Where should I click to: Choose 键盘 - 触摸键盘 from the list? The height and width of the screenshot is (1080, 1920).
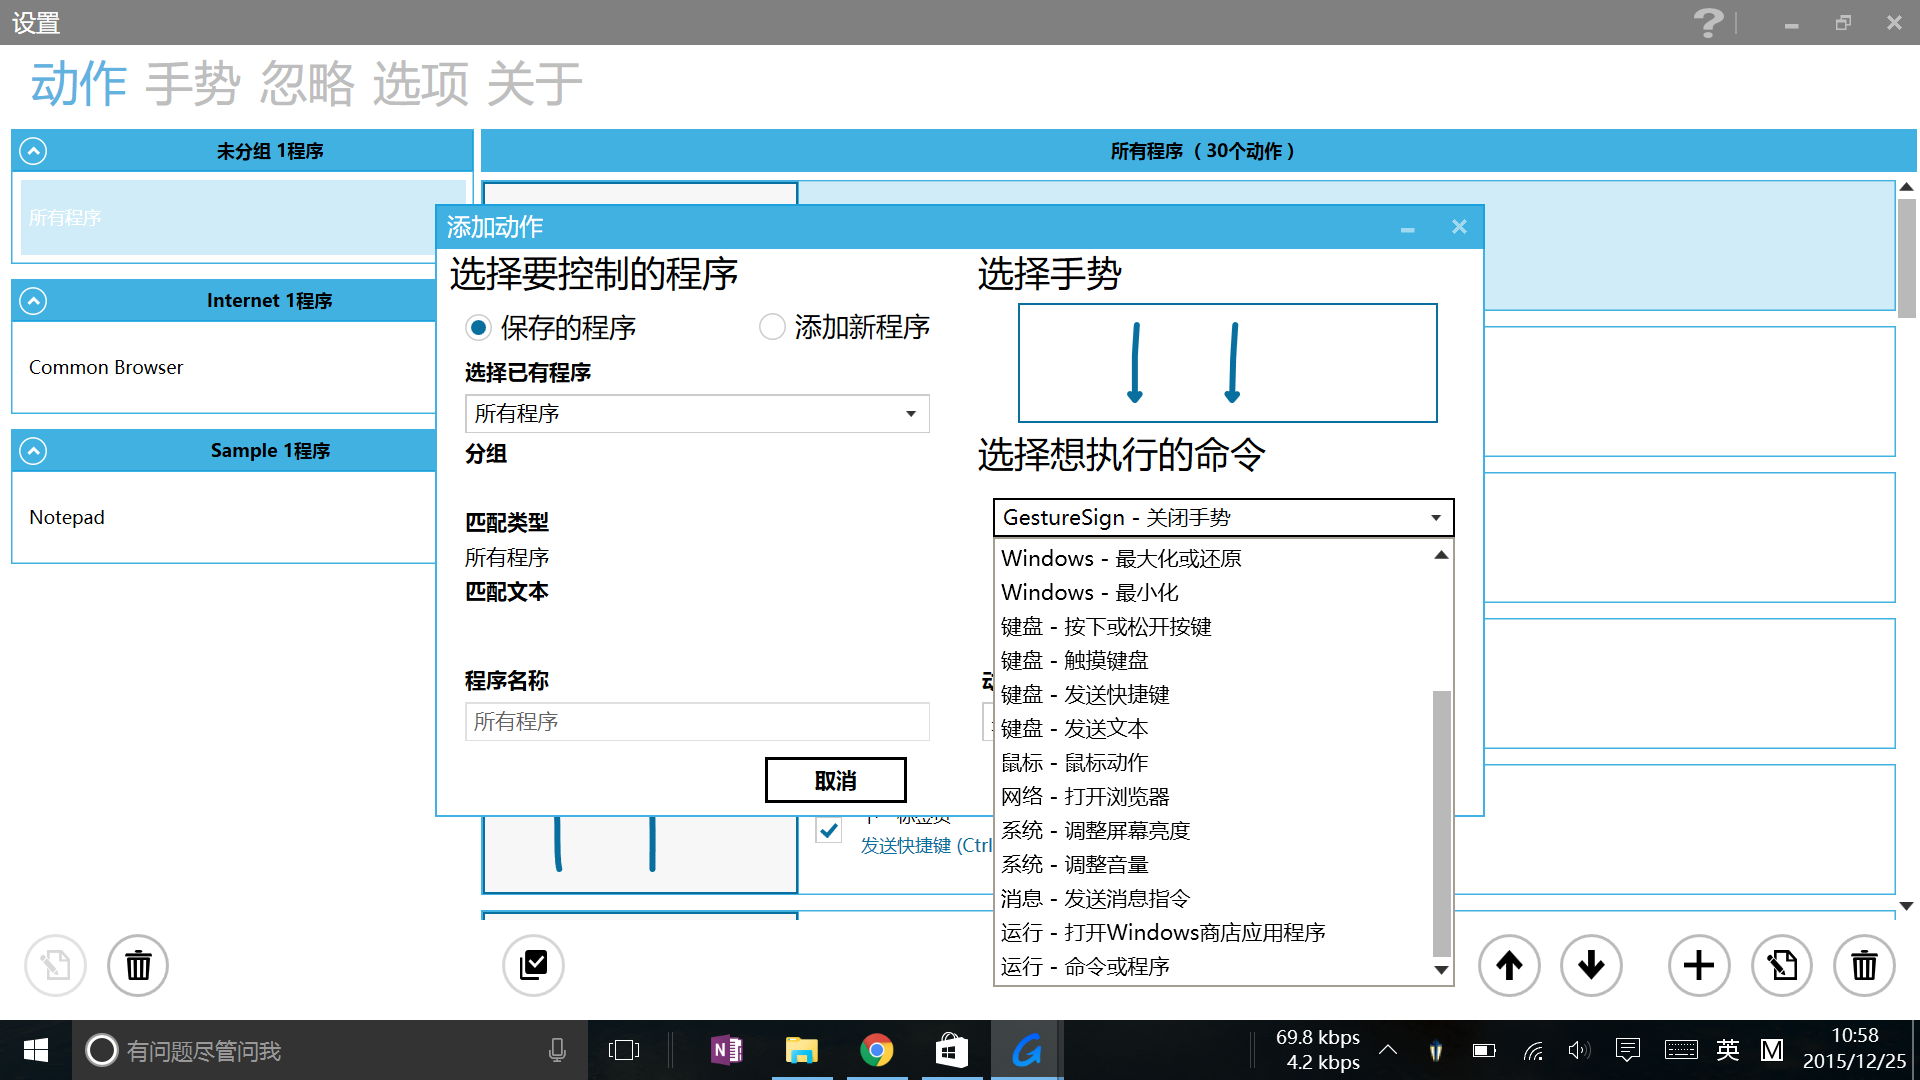tap(1214, 660)
